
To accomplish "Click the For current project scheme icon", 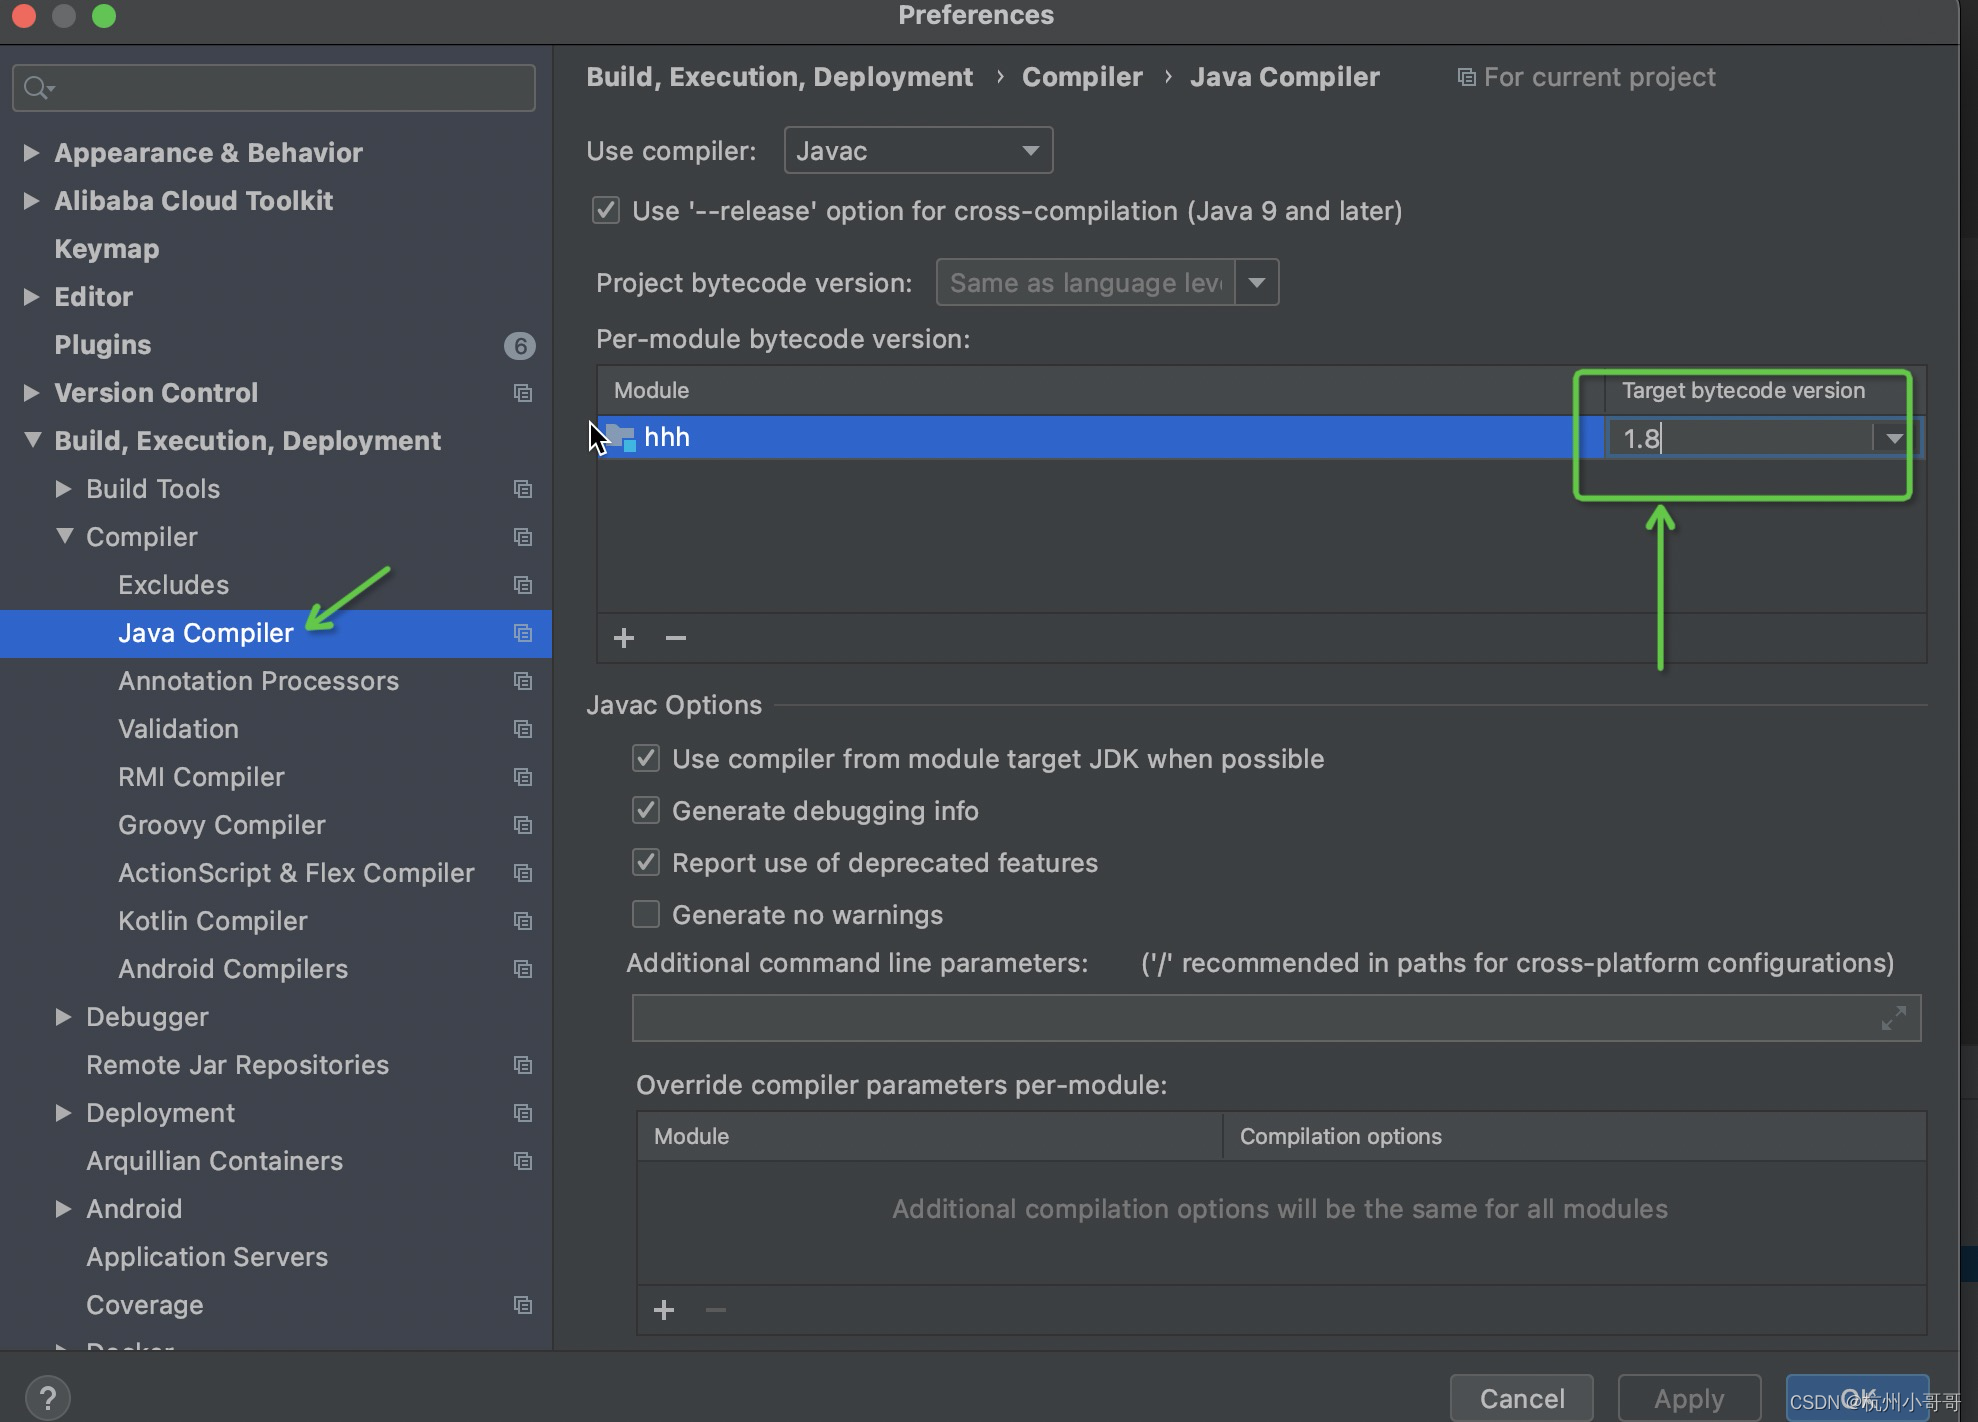I will [x=1466, y=76].
